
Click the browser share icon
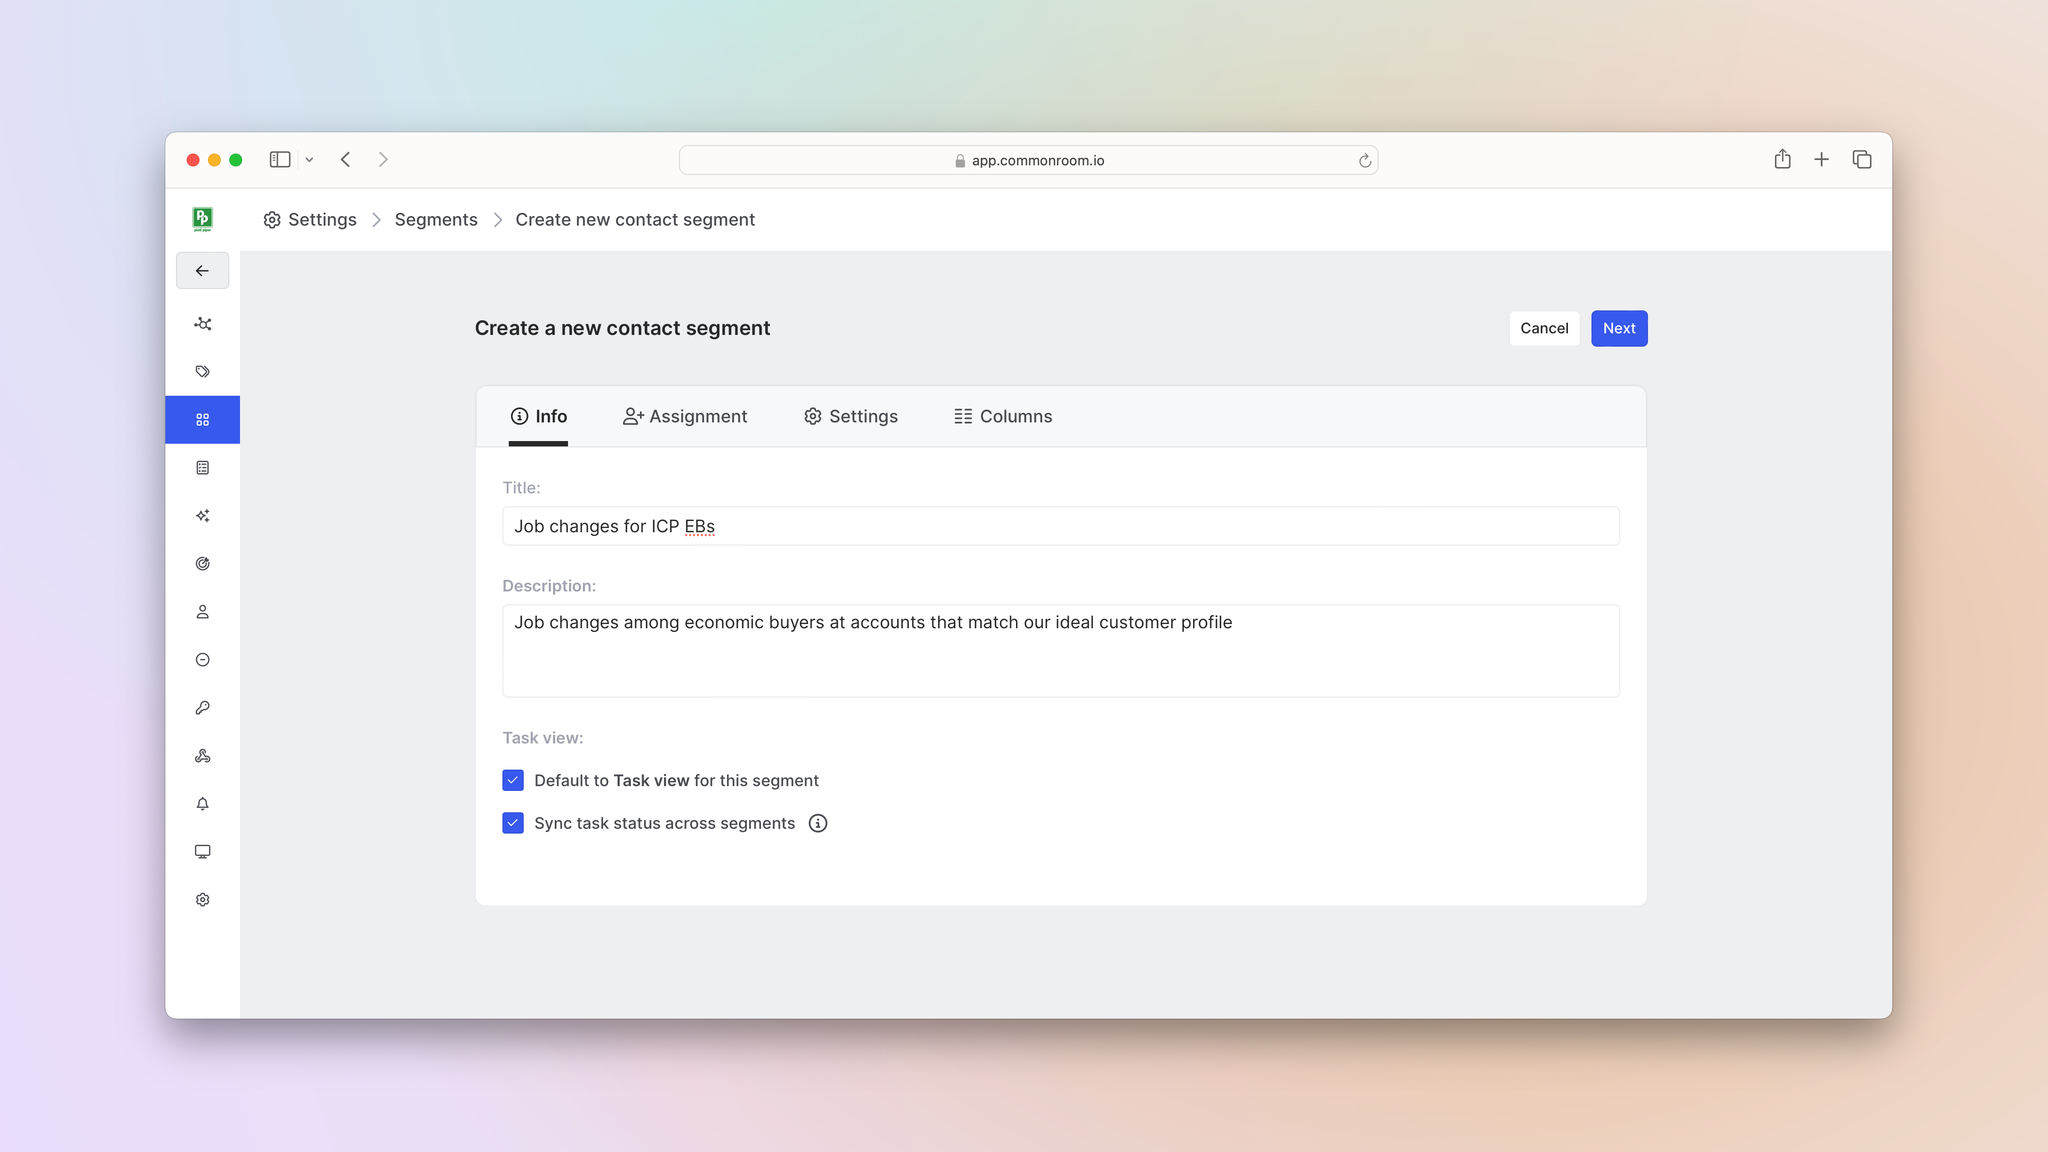pyautogui.click(x=1782, y=159)
